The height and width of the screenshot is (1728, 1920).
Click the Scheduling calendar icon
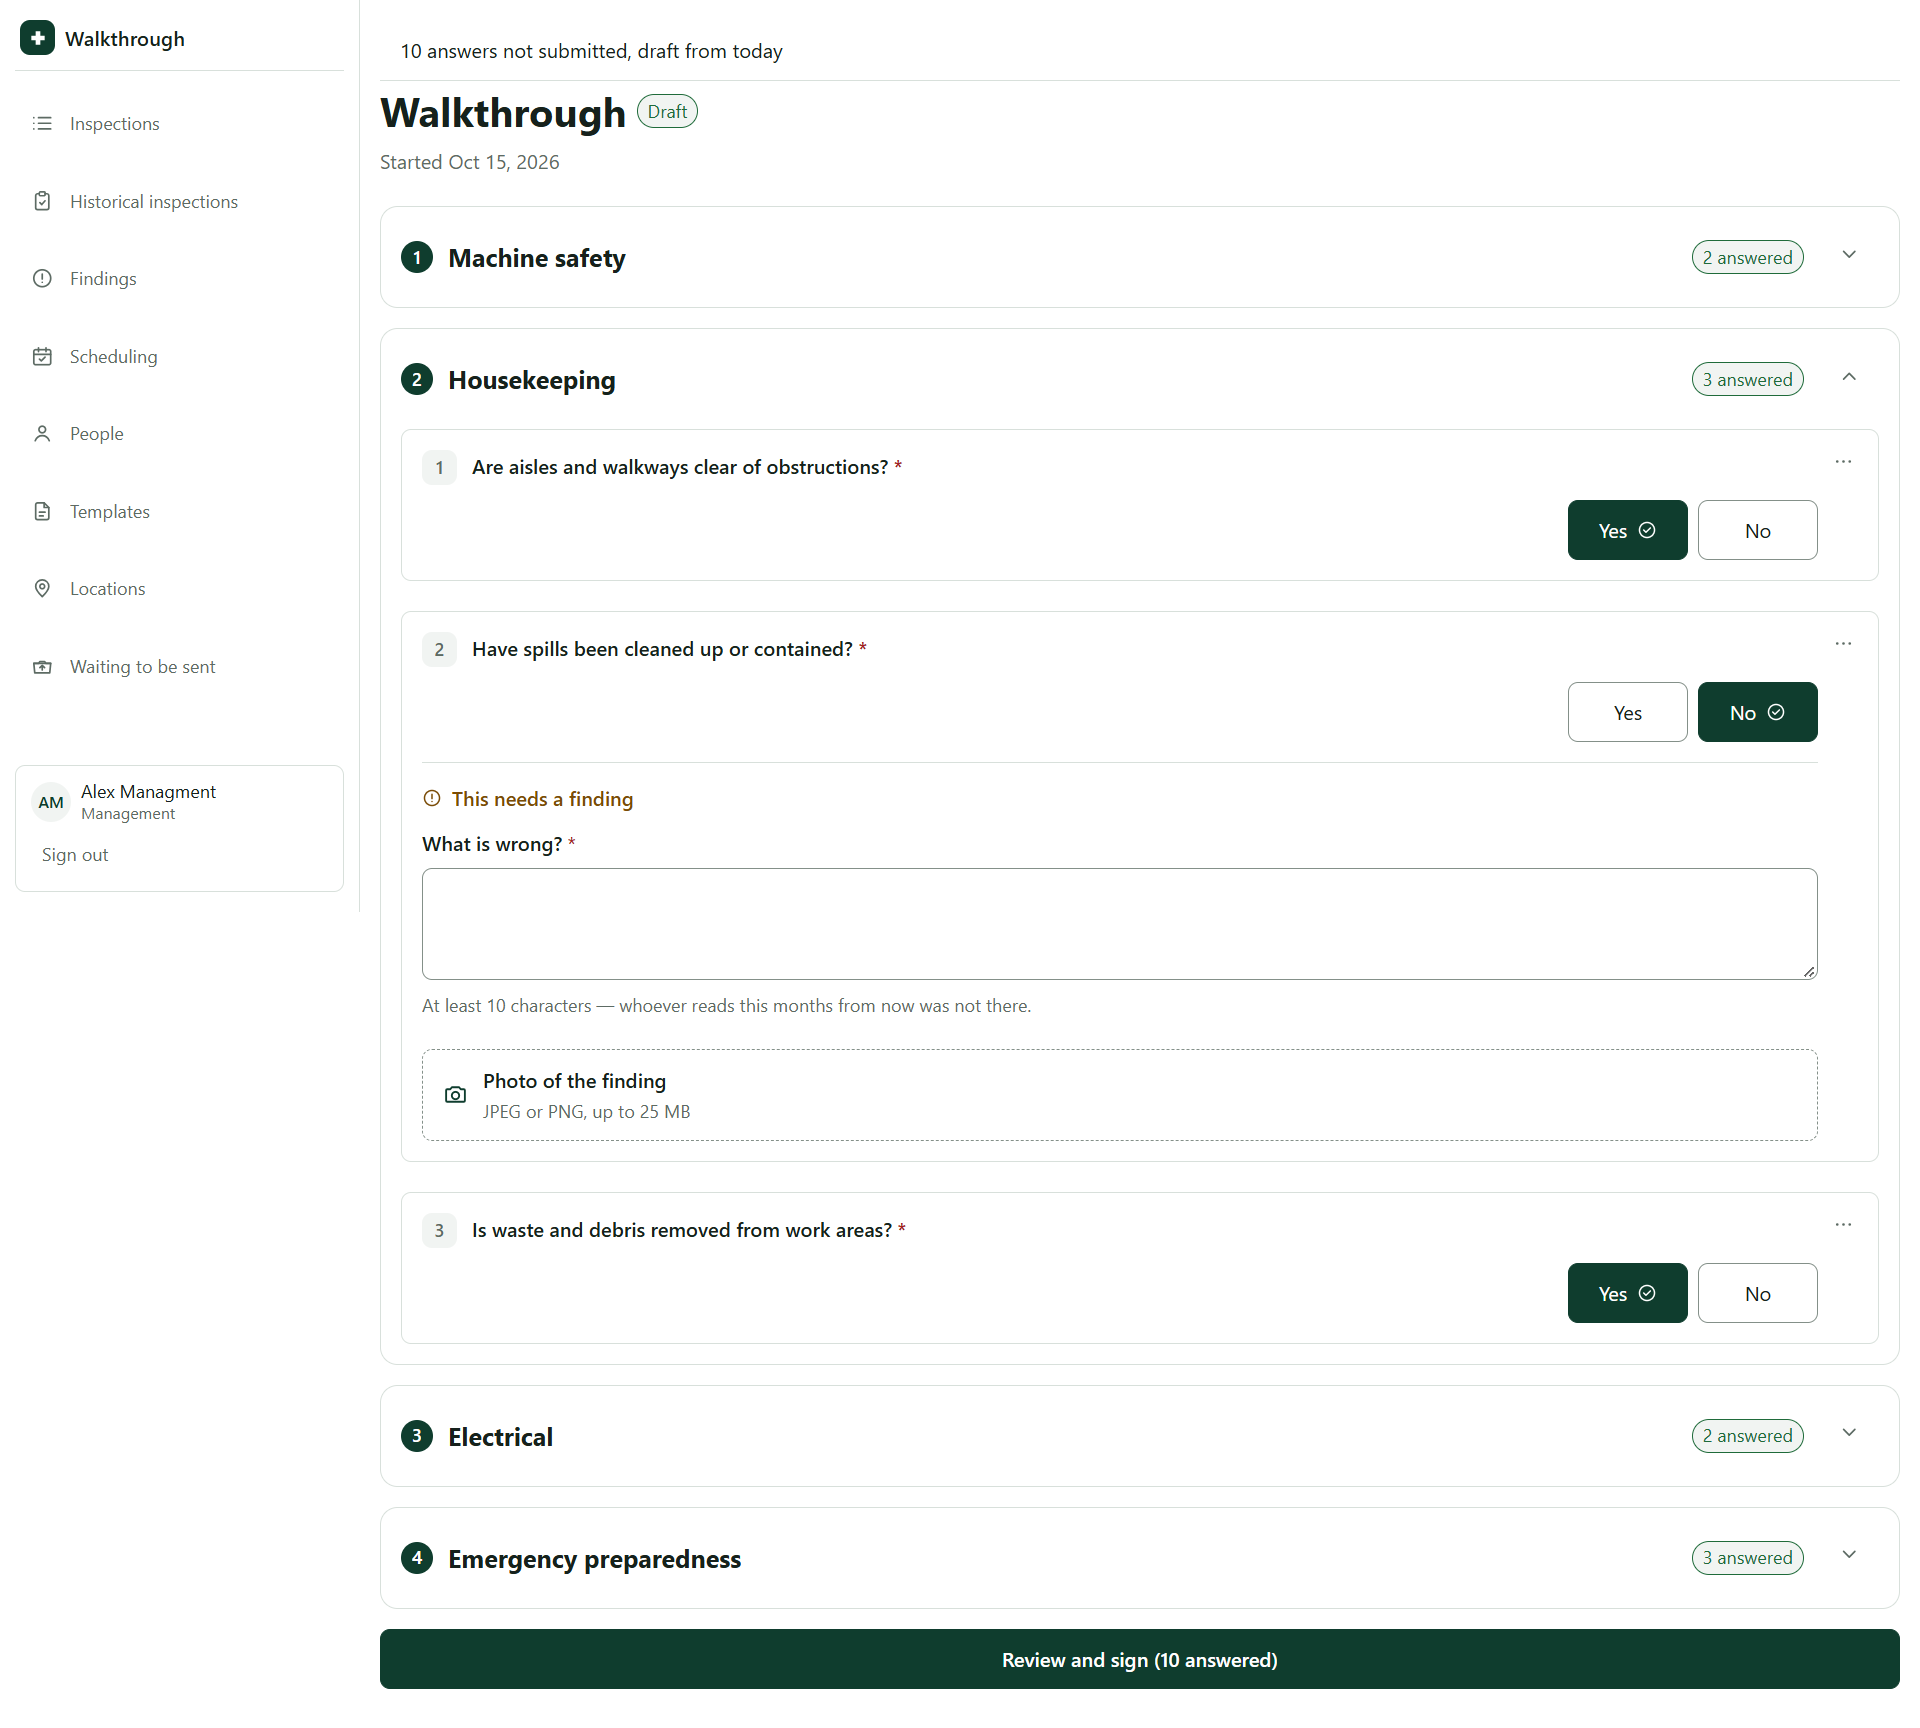(42, 356)
